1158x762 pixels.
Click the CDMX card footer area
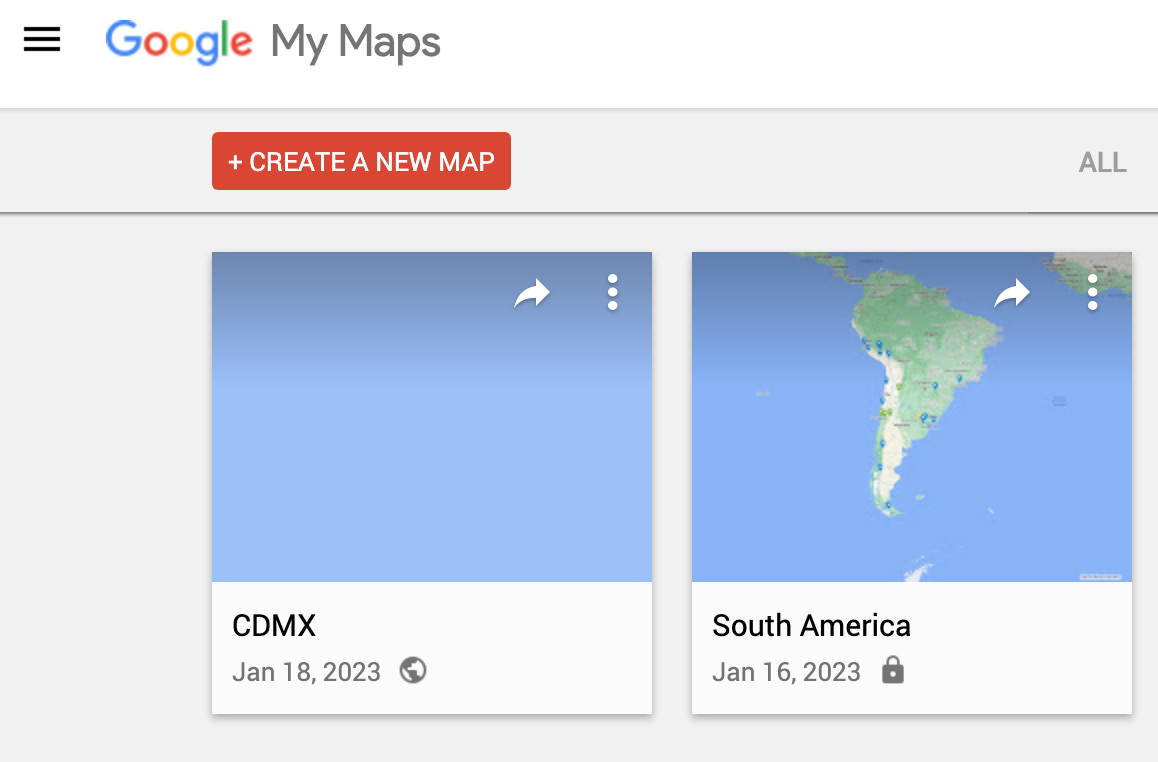point(432,648)
